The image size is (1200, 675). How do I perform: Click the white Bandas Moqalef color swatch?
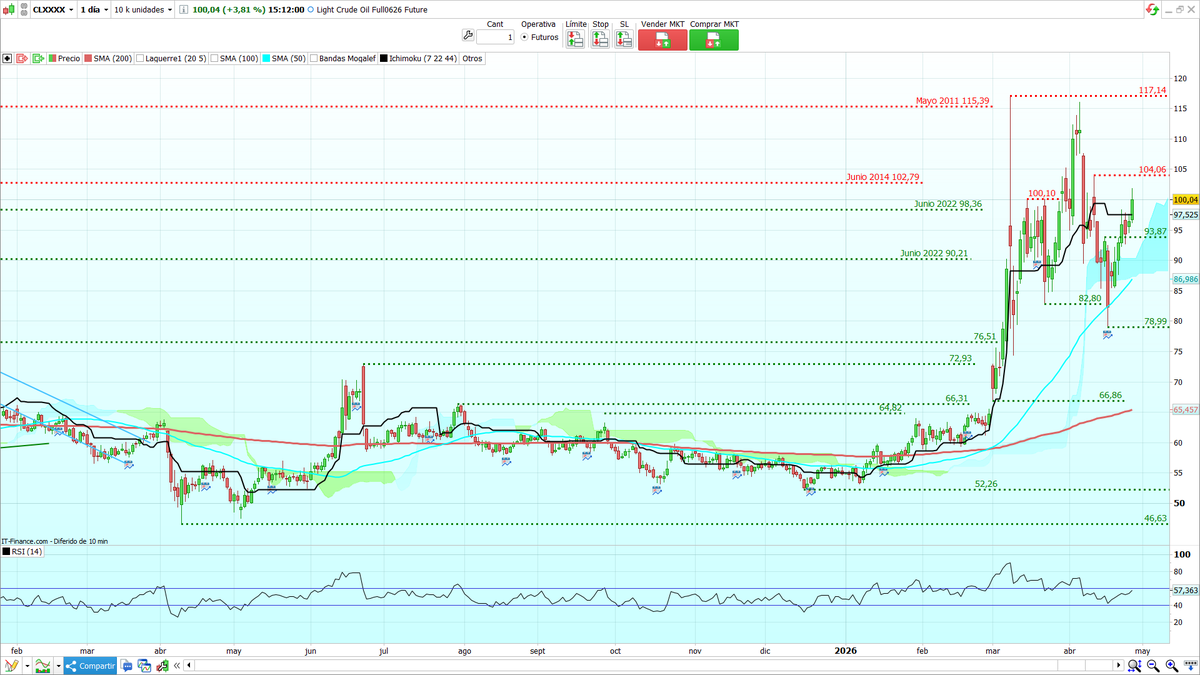(x=314, y=58)
